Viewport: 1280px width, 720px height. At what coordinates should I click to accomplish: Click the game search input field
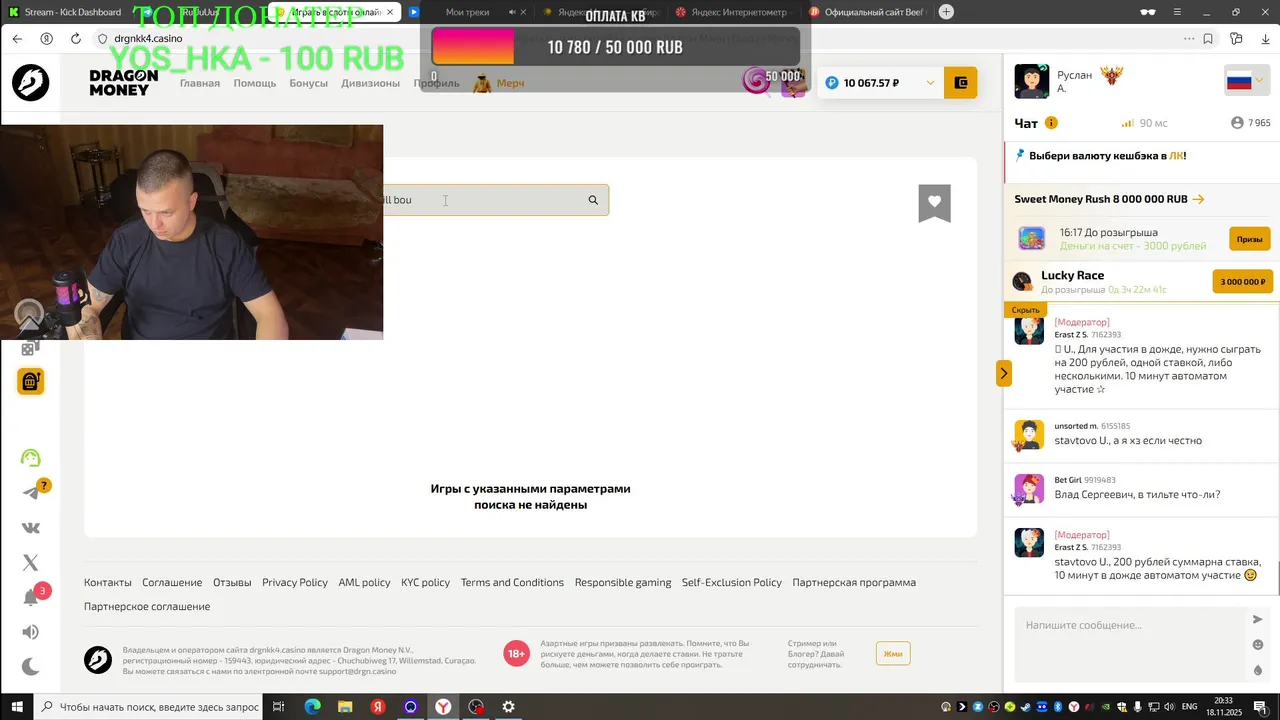point(482,200)
